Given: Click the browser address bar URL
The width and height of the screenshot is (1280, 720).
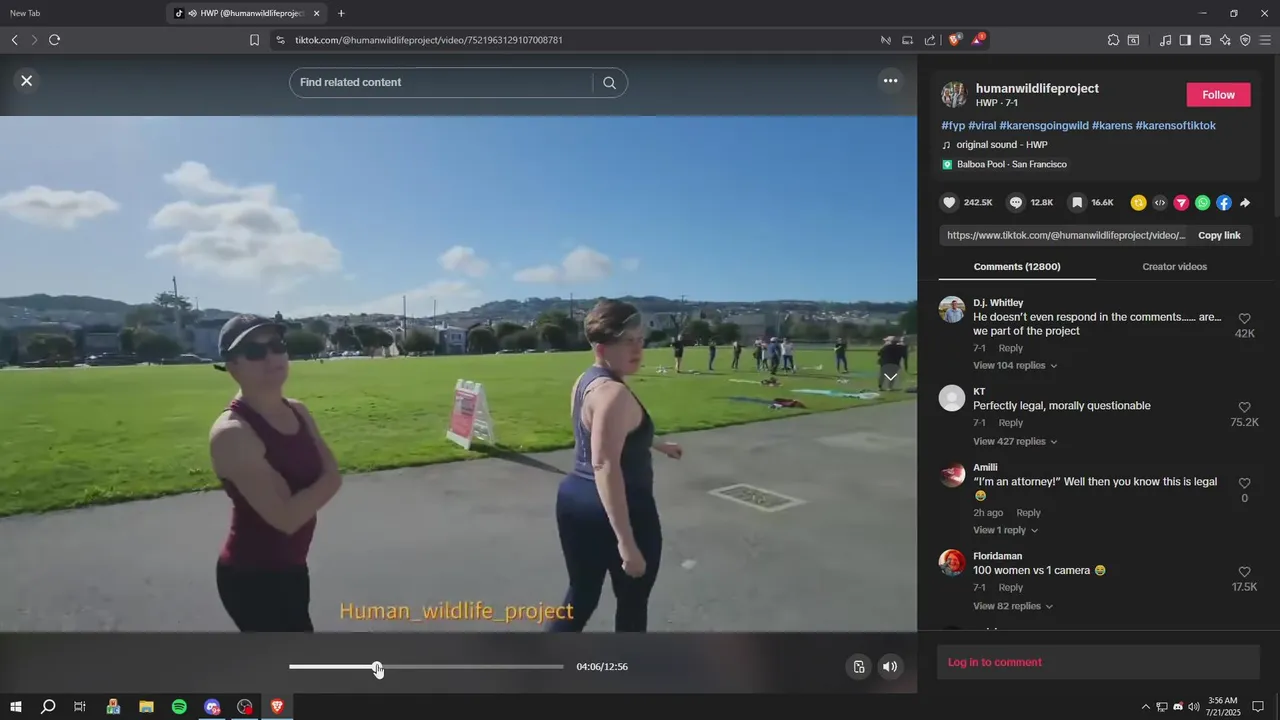Looking at the screenshot, I should (428, 40).
